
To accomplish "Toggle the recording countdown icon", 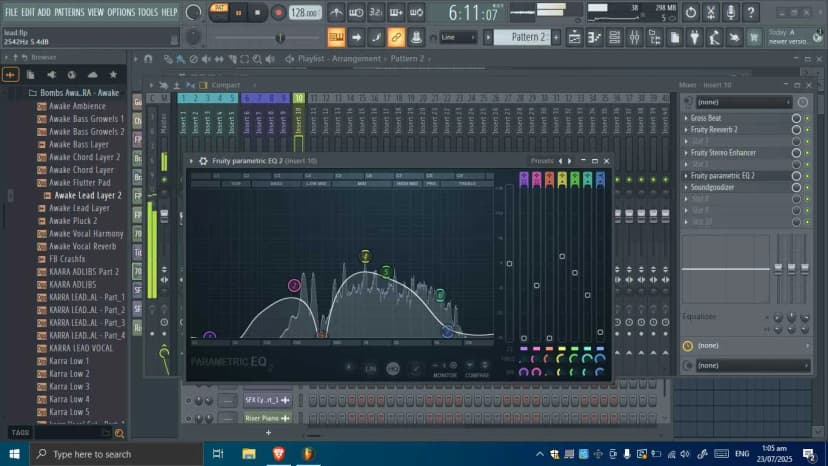I will pyautogui.click(x=375, y=12).
